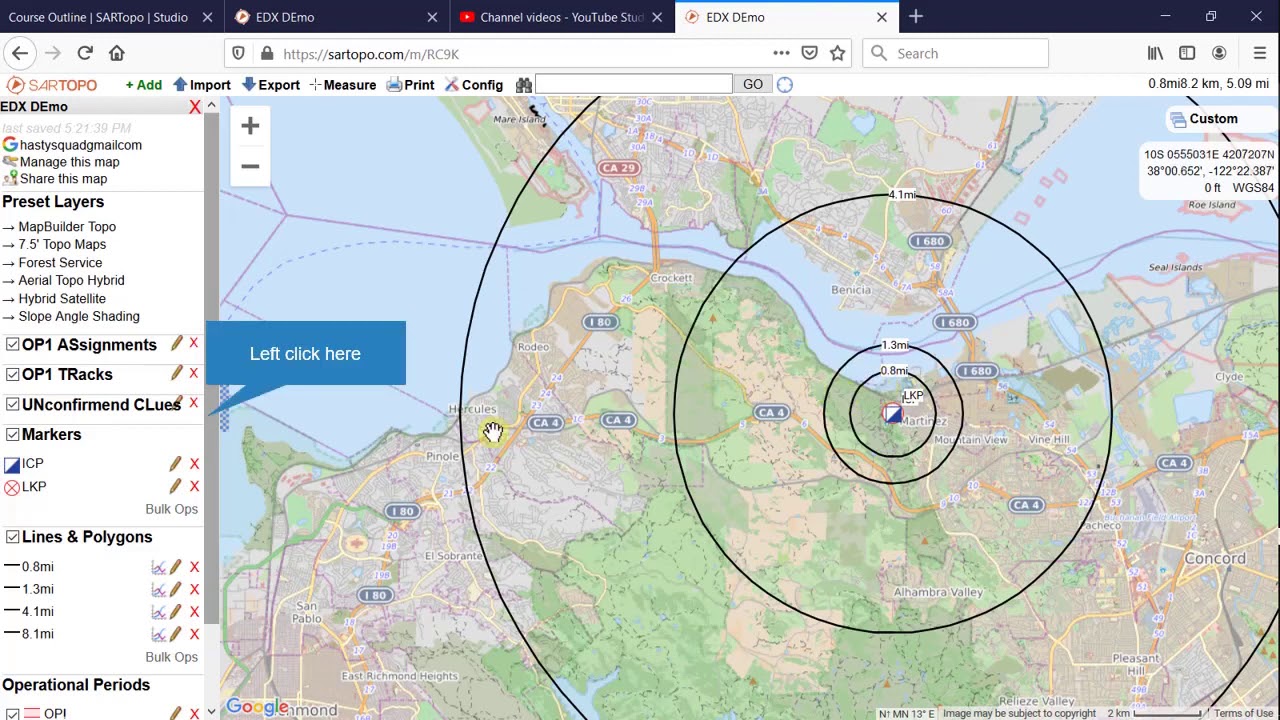
Task: Switch to Channel videos YouTube Studio tab
Action: [x=562, y=17]
